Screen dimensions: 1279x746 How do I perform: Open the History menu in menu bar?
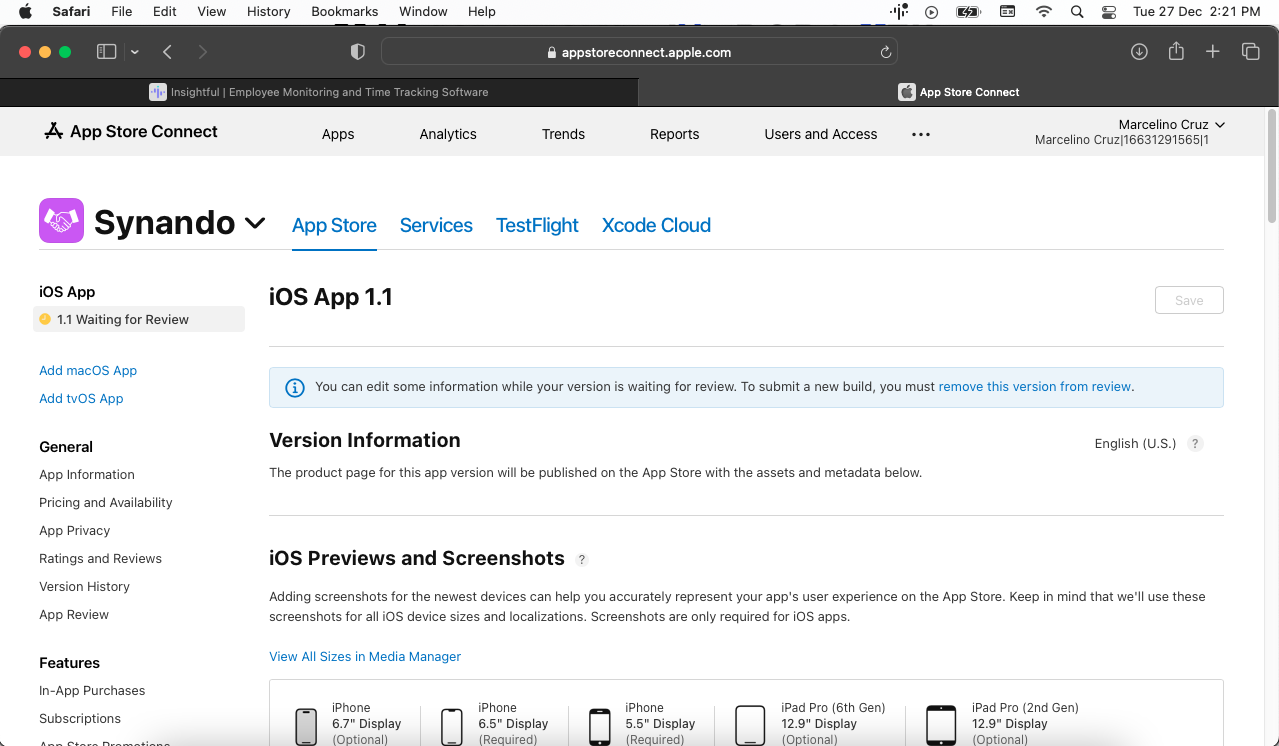click(x=268, y=11)
